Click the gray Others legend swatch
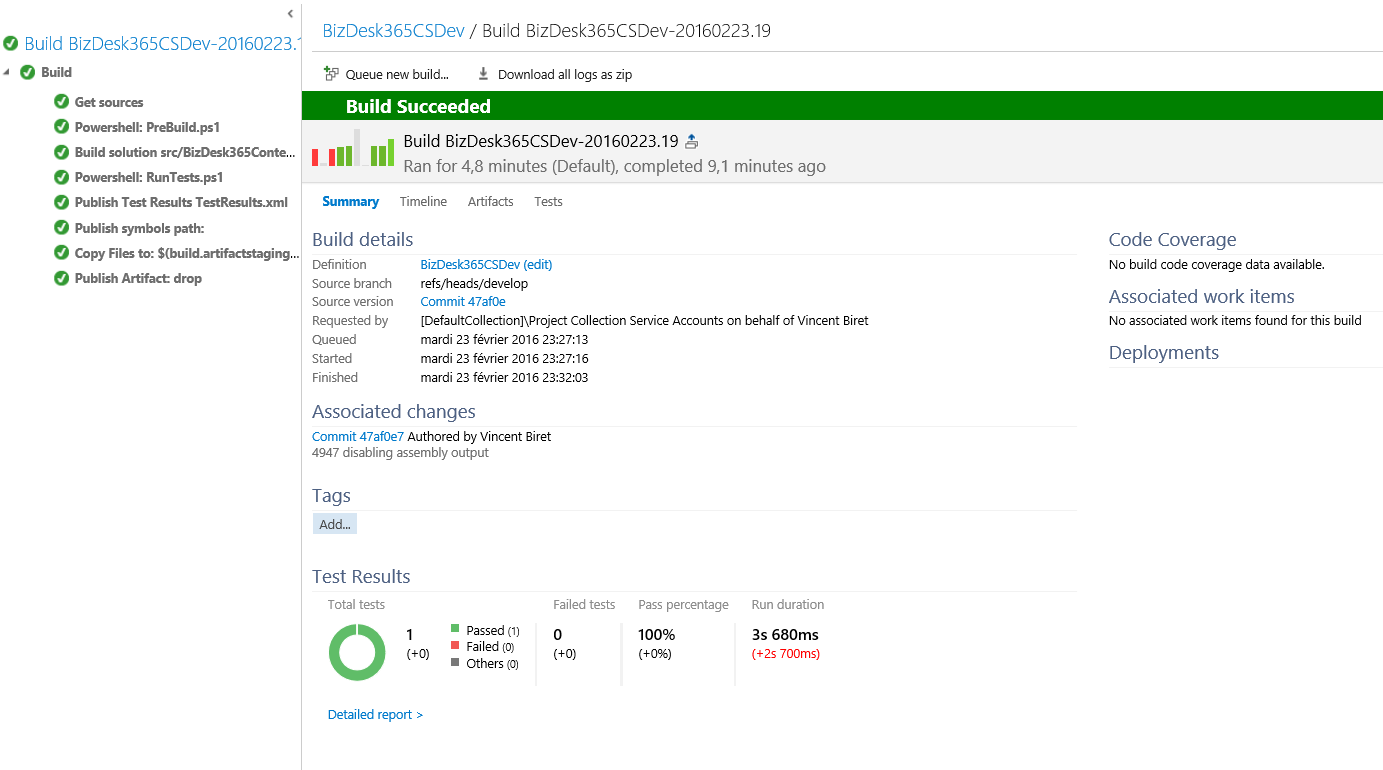The height and width of the screenshot is (770, 1383). (455, 662)
